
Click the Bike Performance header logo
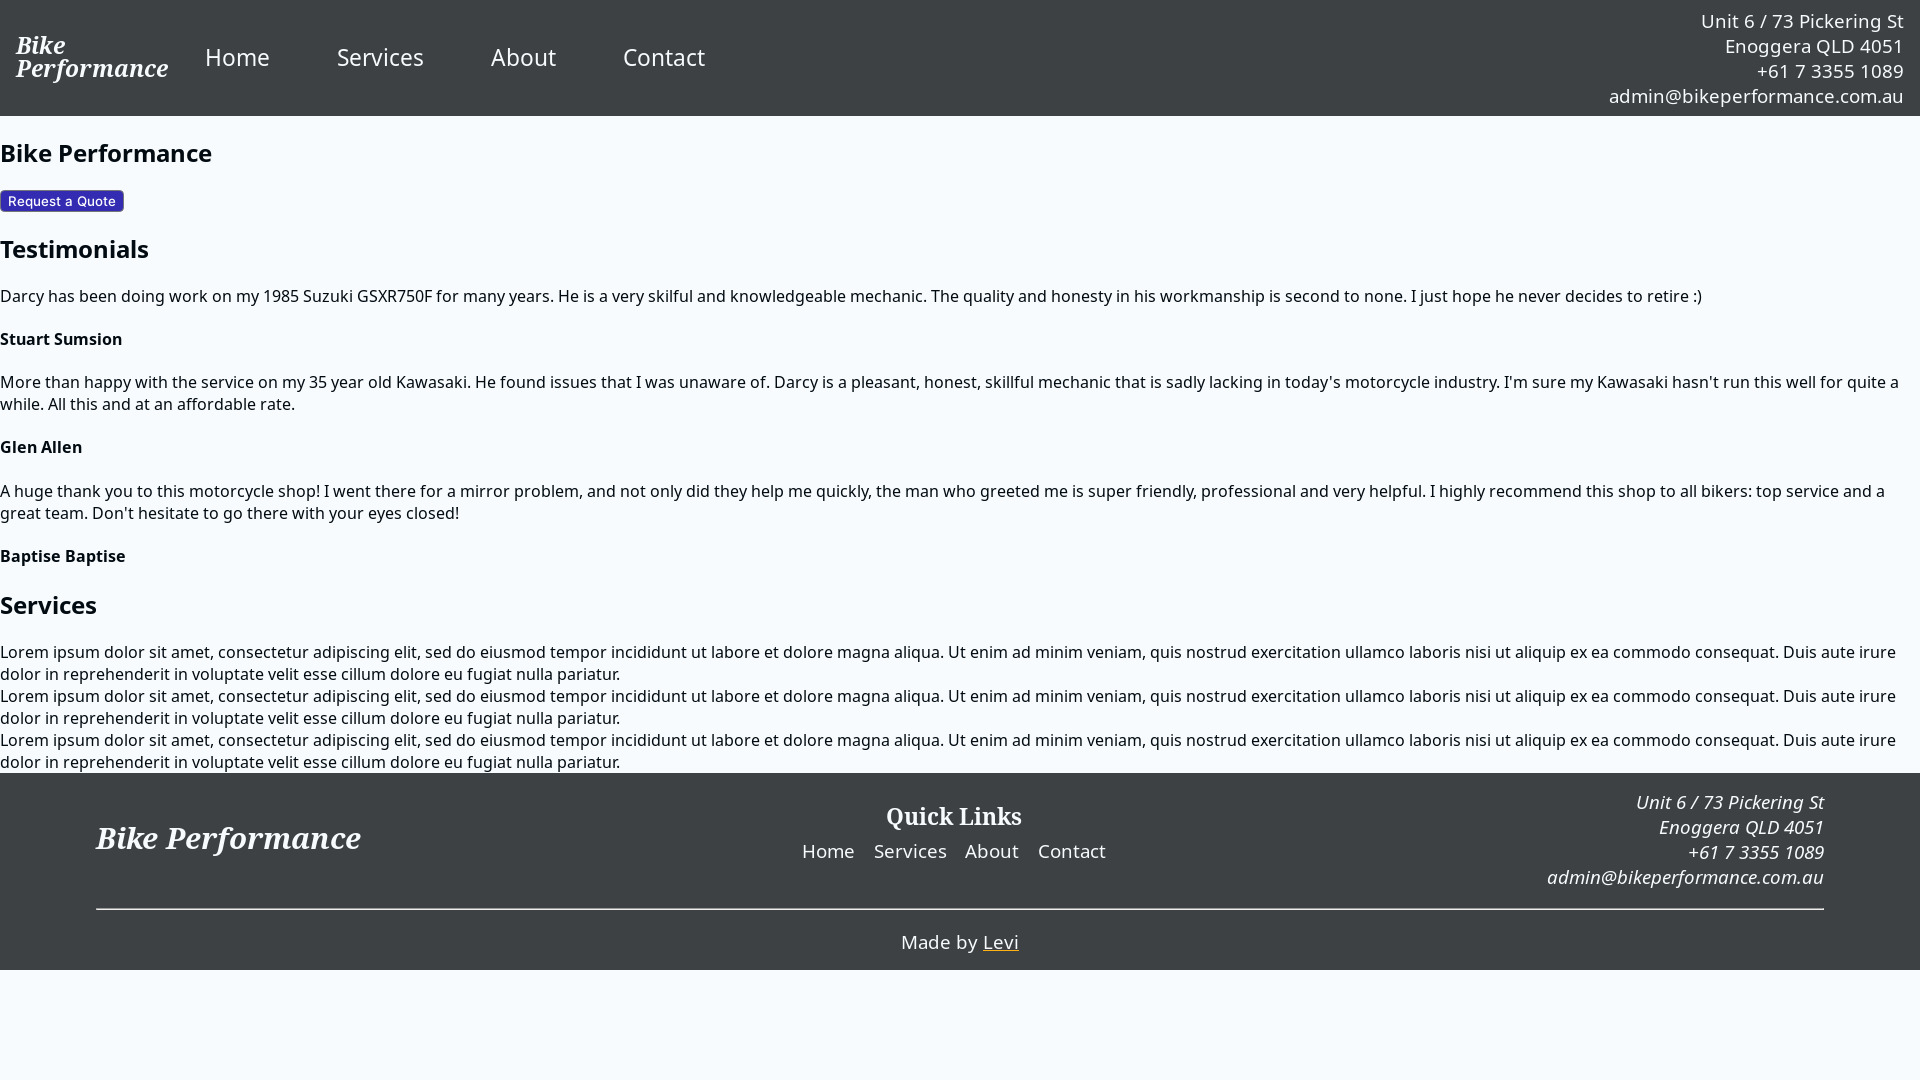[x=92, y=57]
